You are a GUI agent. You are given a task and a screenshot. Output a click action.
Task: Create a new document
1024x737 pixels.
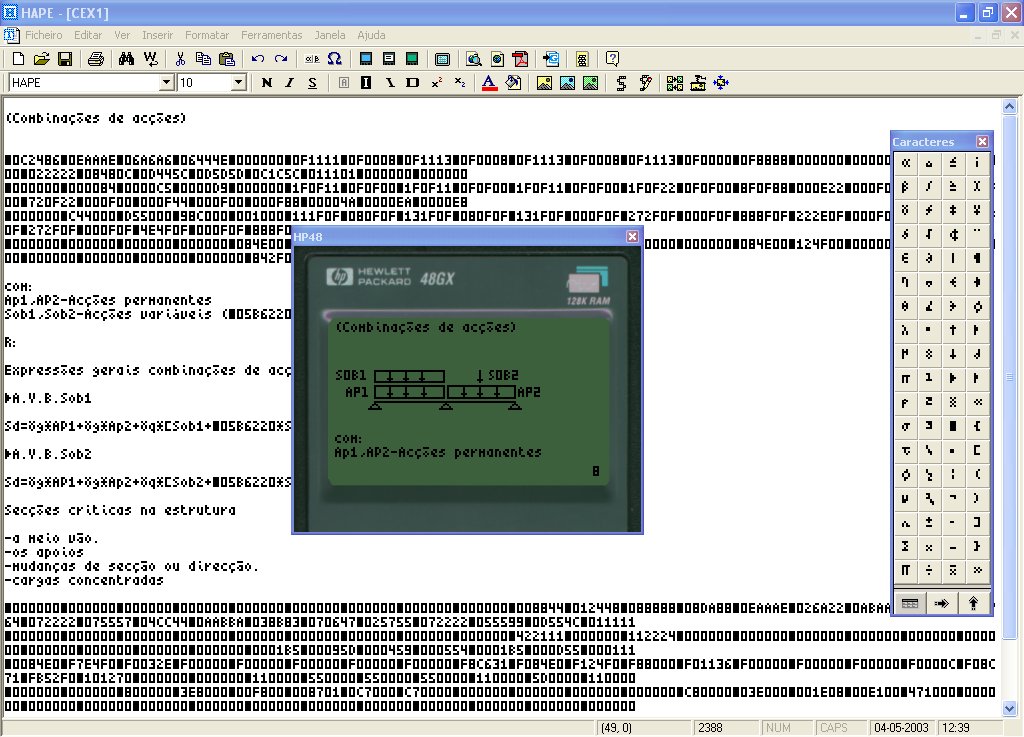coord(18,59)
